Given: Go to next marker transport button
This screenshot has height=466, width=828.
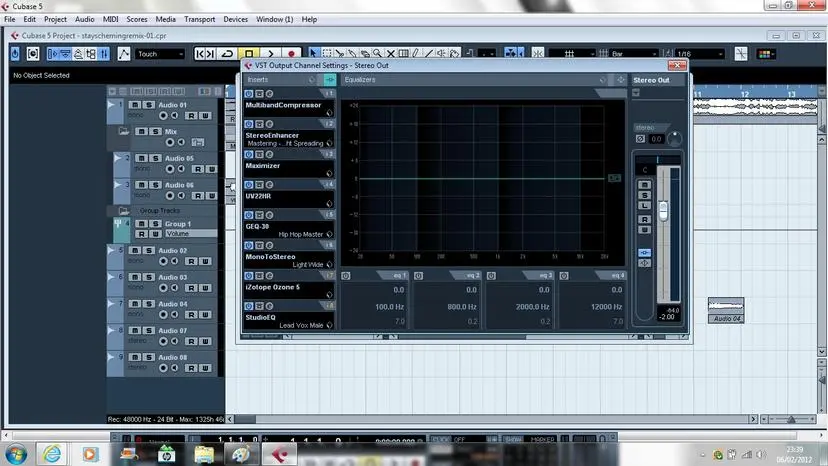Looking at the screenshot, I should (x=210, y=54).
